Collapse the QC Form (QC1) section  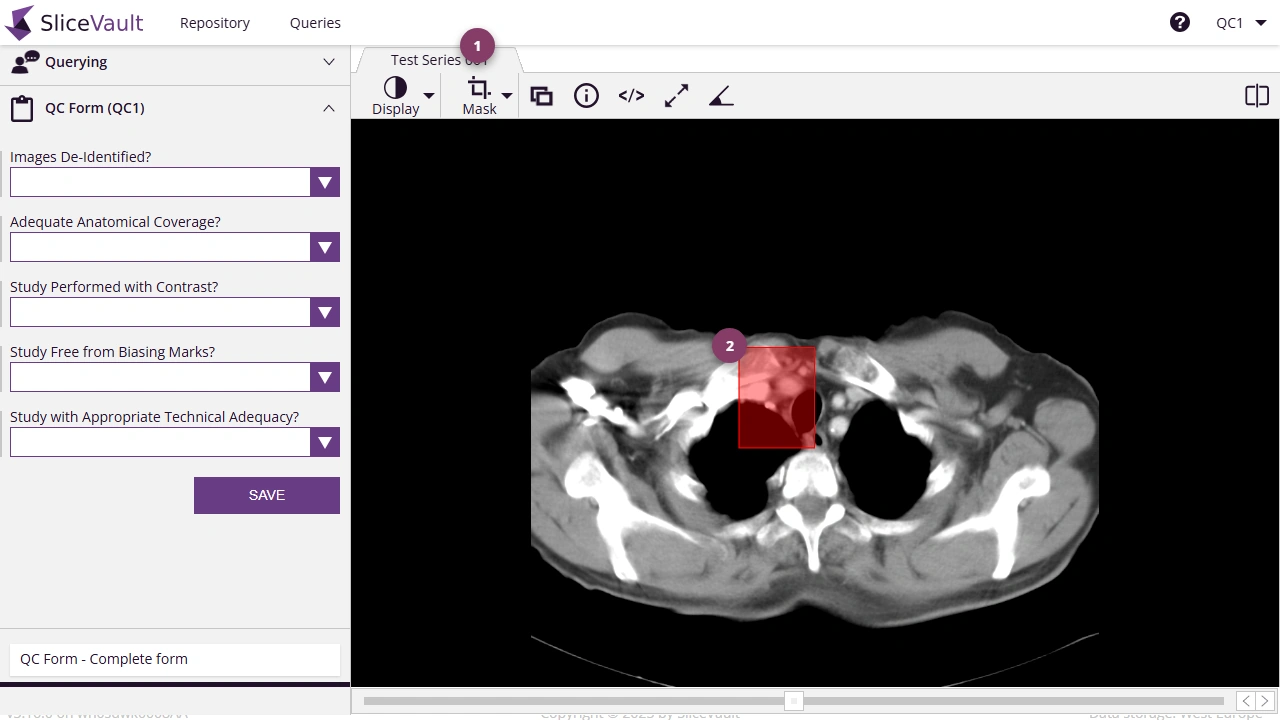click(329, 108)
